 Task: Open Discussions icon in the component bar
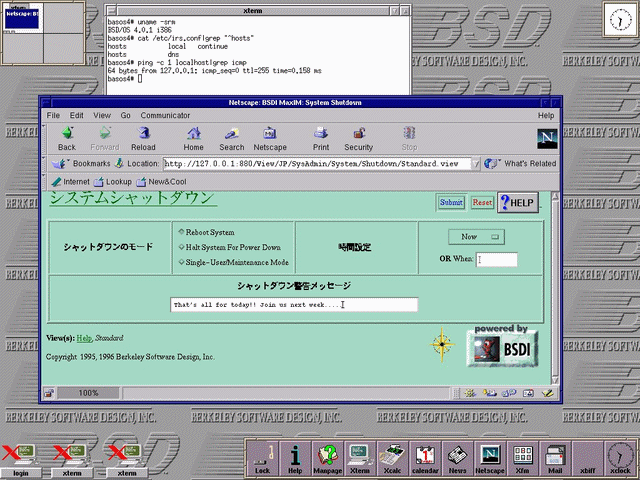(509, 393)
